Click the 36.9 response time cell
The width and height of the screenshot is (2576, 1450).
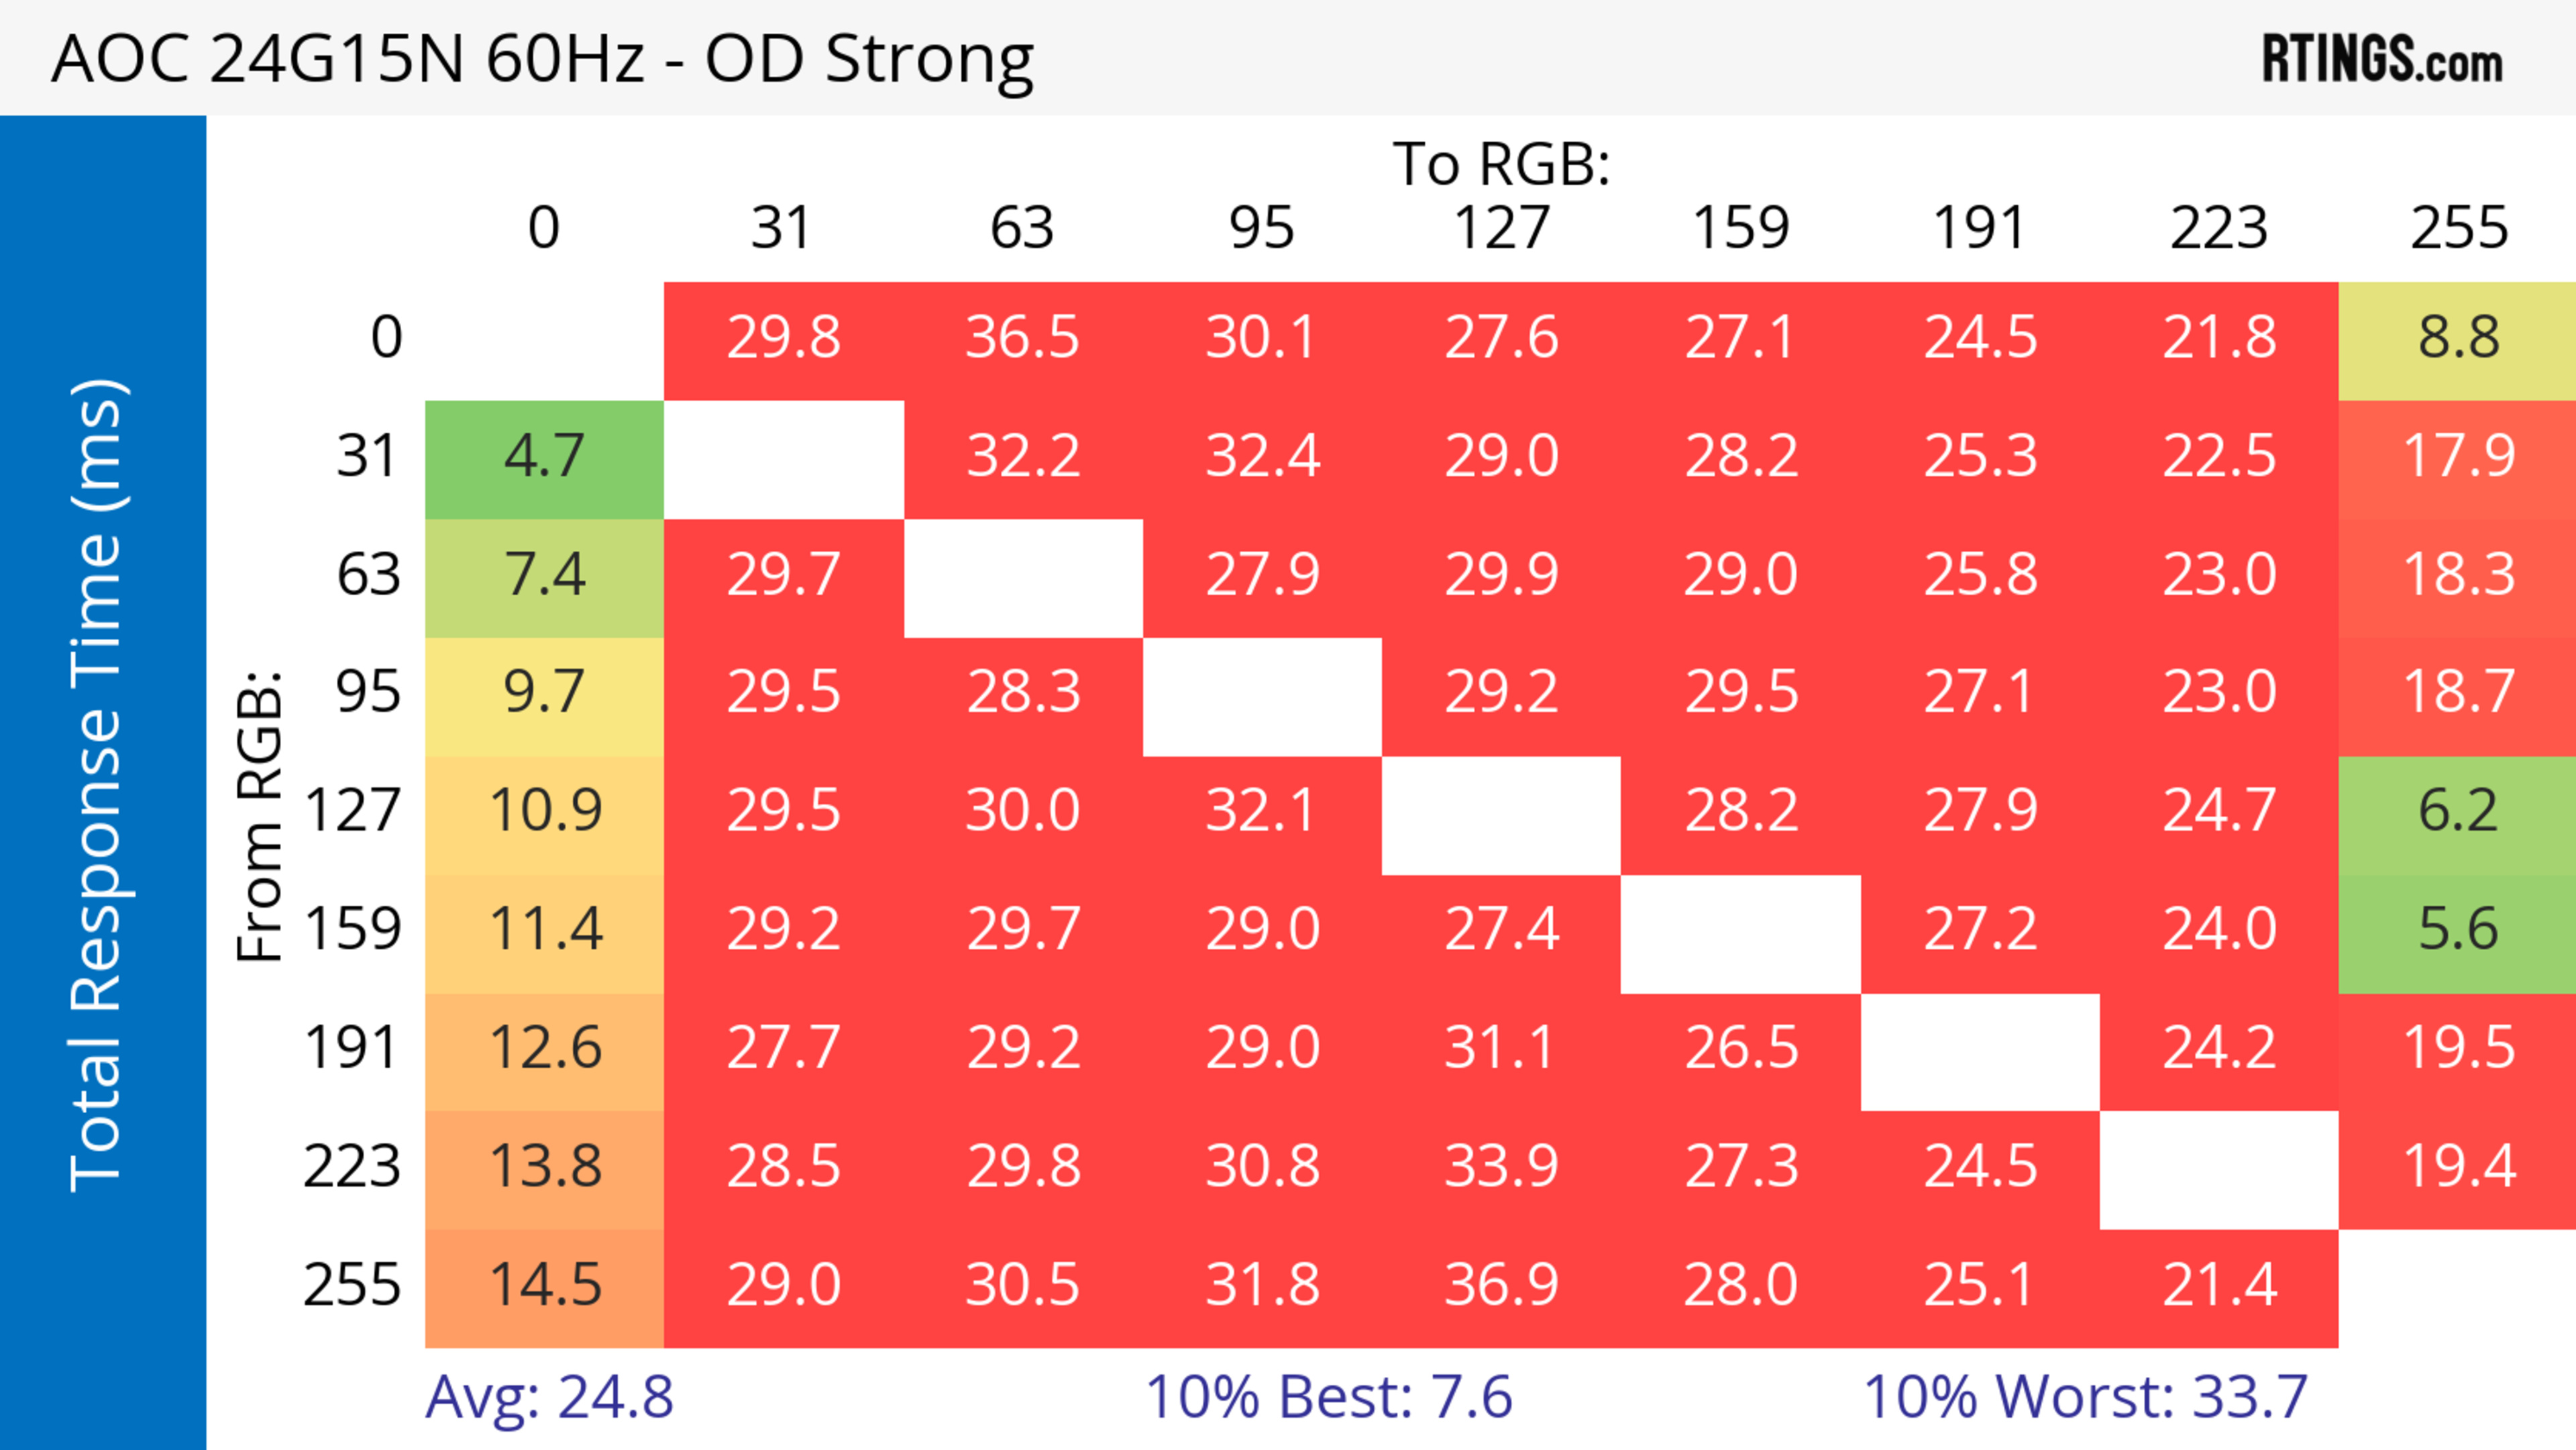click(x=1501, y=1285)
